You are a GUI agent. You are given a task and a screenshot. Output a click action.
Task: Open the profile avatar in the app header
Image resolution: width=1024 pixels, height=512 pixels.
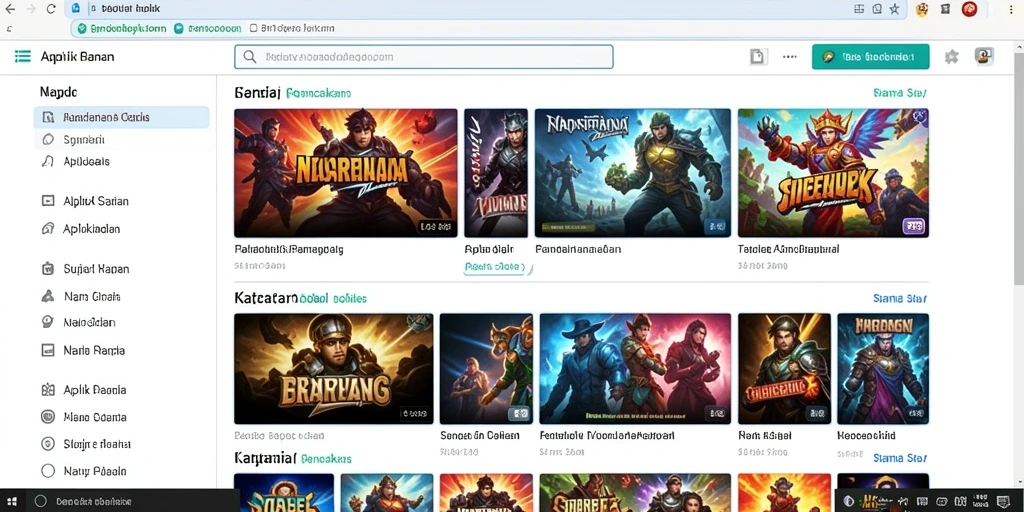click(x=984, y=56)
